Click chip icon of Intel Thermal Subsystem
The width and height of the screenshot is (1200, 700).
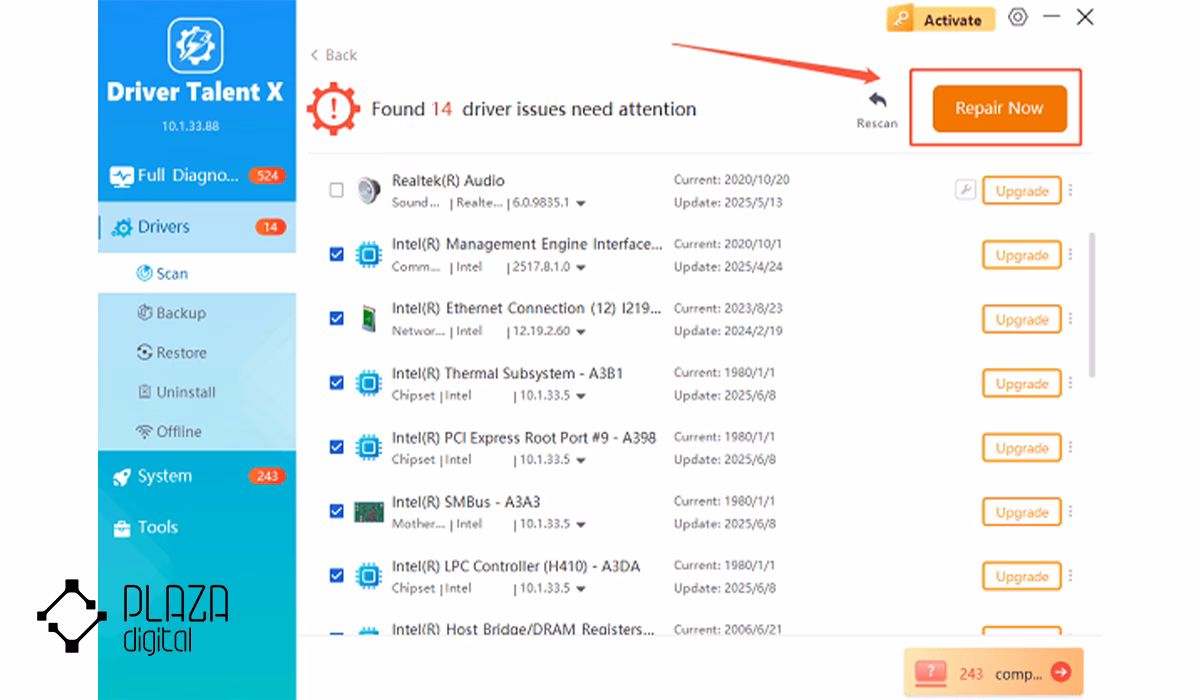pos(369,383)
